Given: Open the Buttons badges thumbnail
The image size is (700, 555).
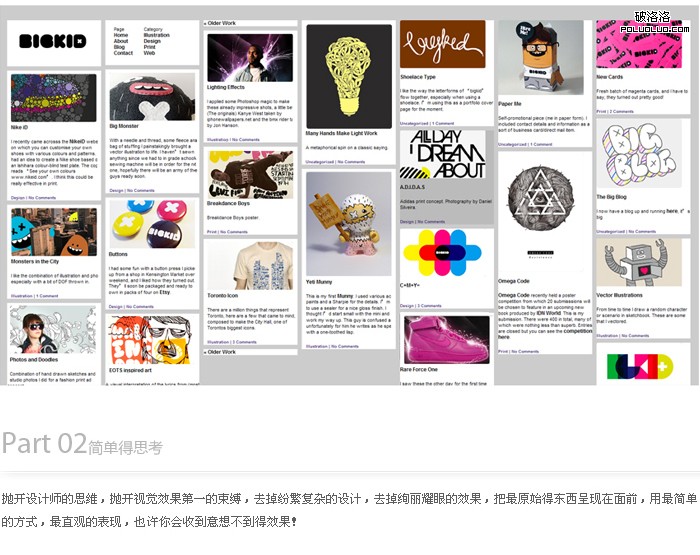Looking at the screenshot, I should [153, 224].
